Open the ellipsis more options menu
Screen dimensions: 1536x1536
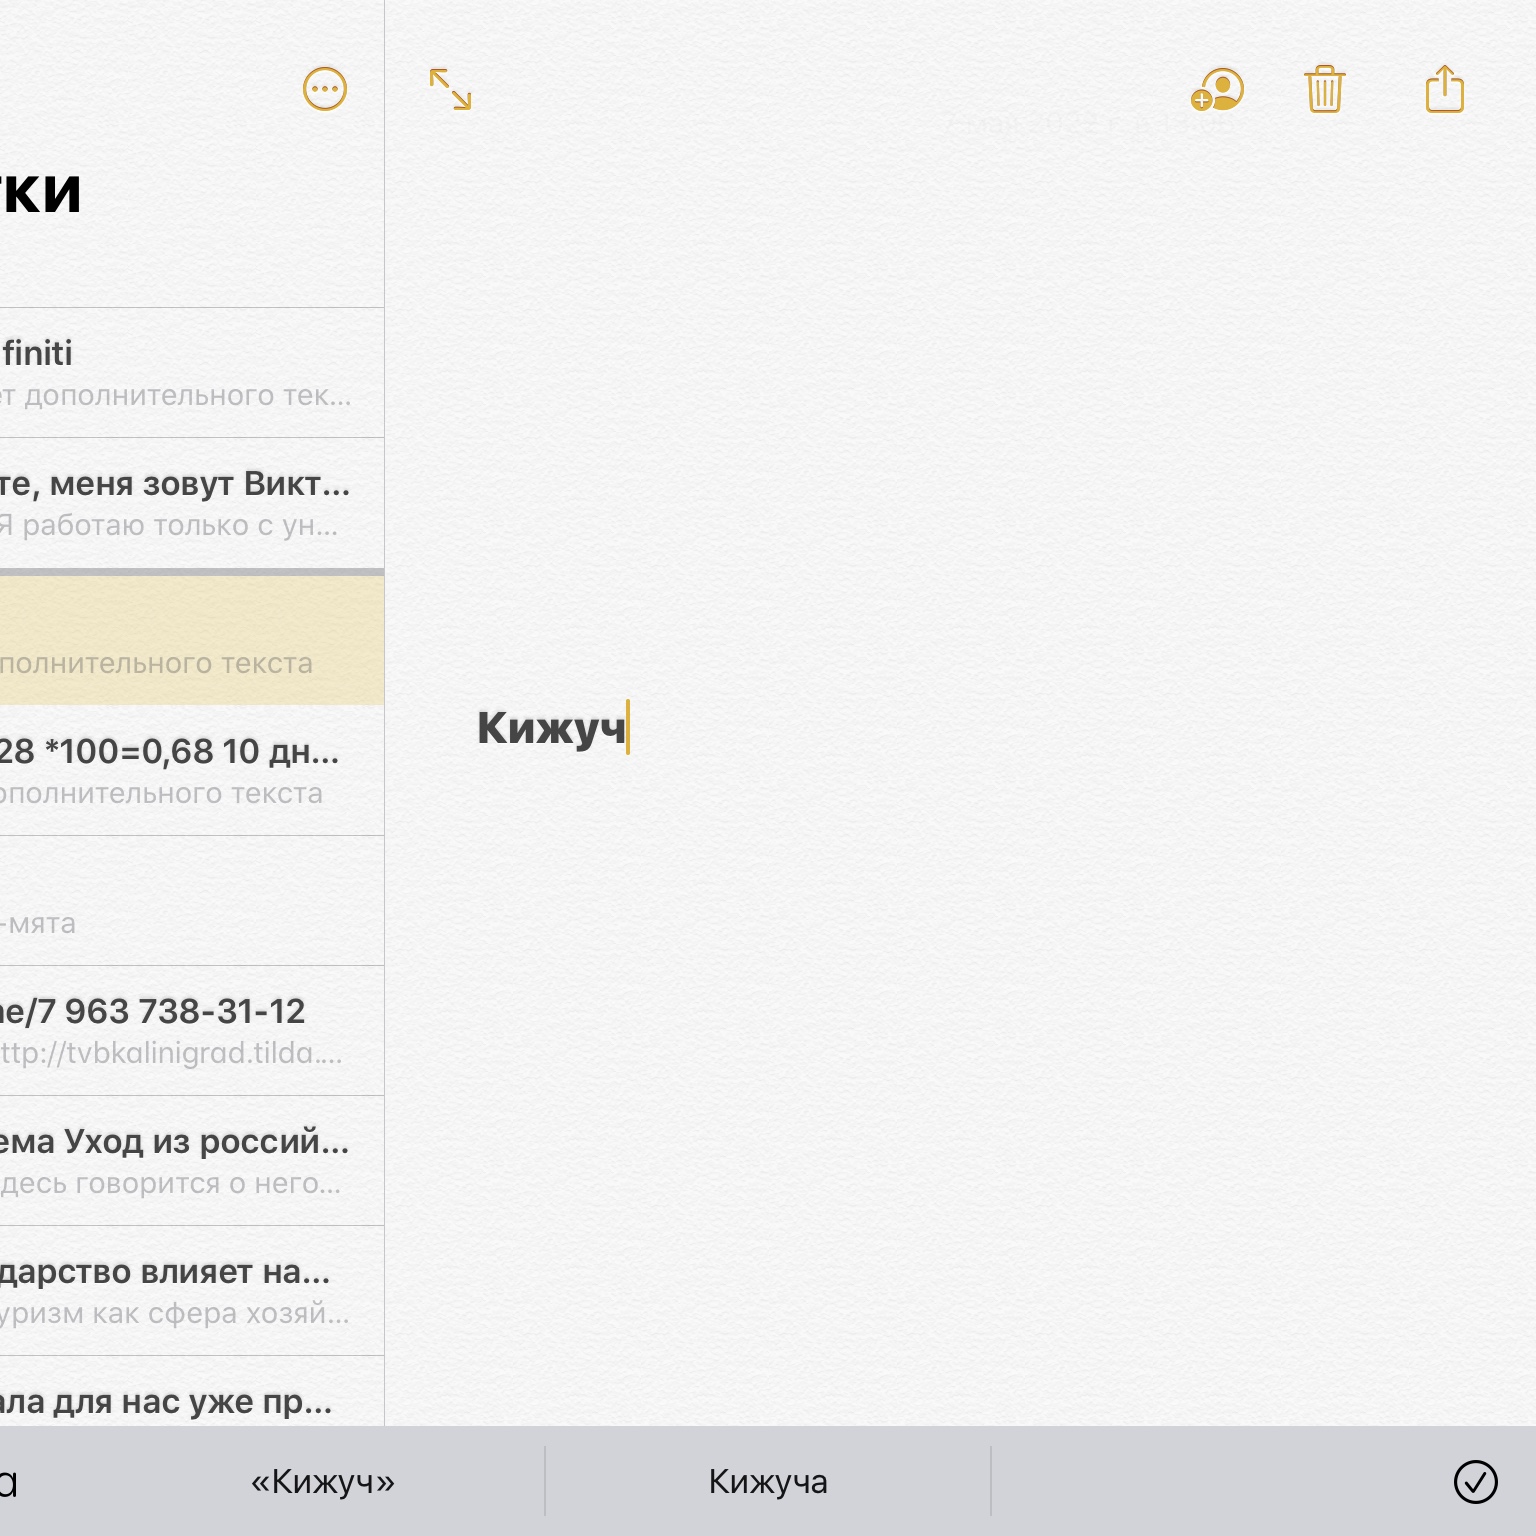[x=324, y=89]
